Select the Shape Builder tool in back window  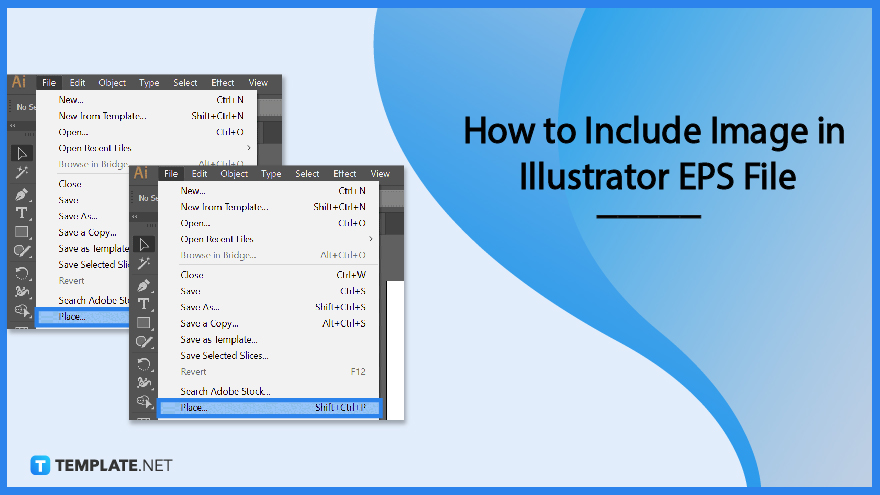pos(21,310)
